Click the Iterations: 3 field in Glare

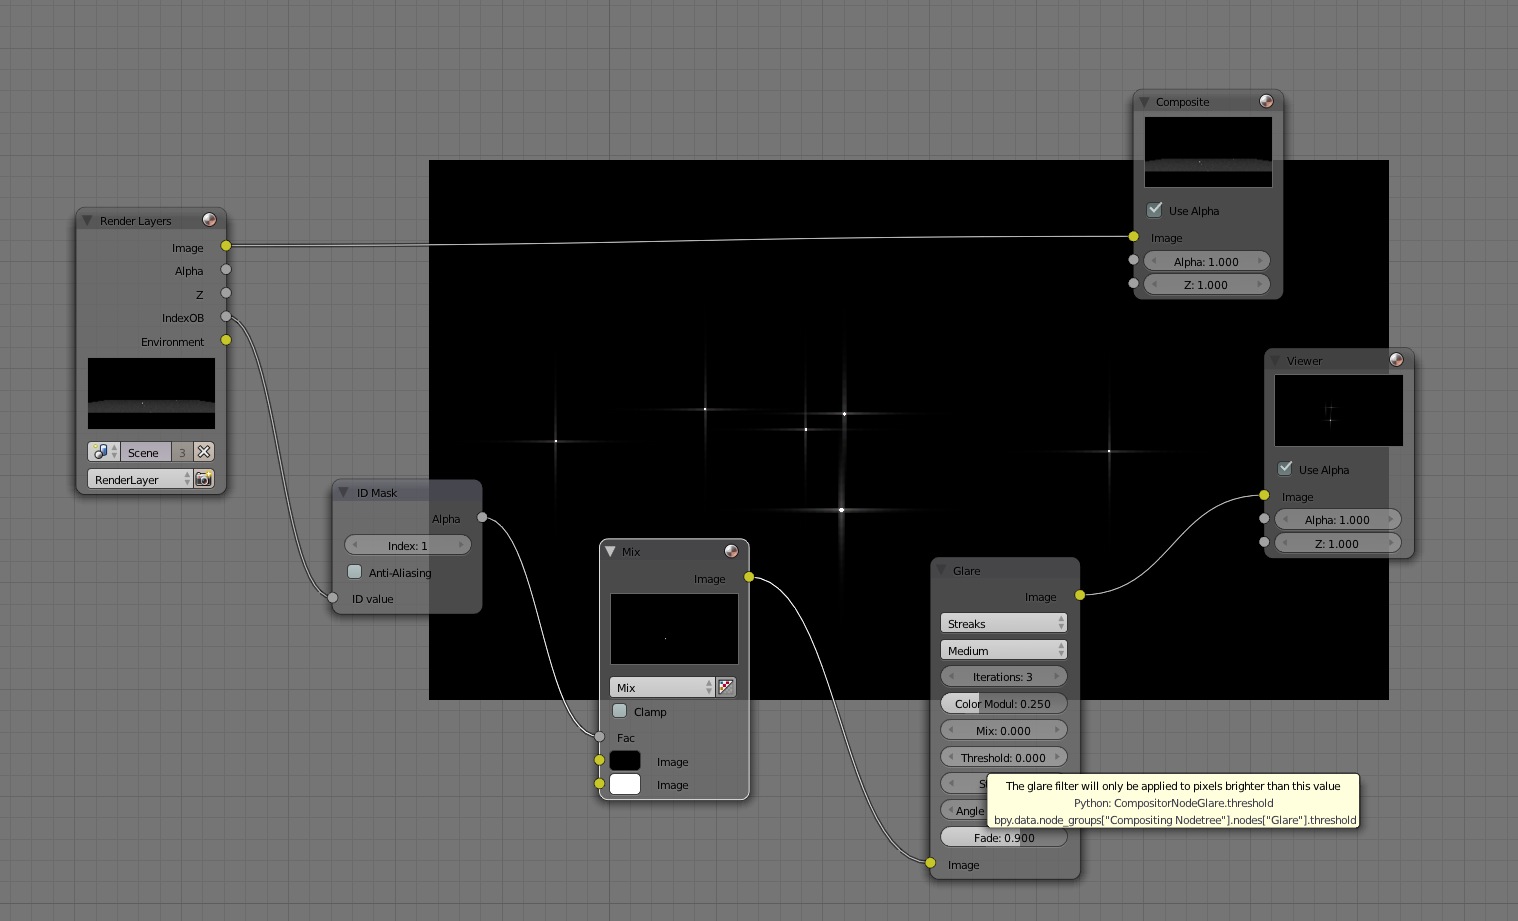[1004, 677]
